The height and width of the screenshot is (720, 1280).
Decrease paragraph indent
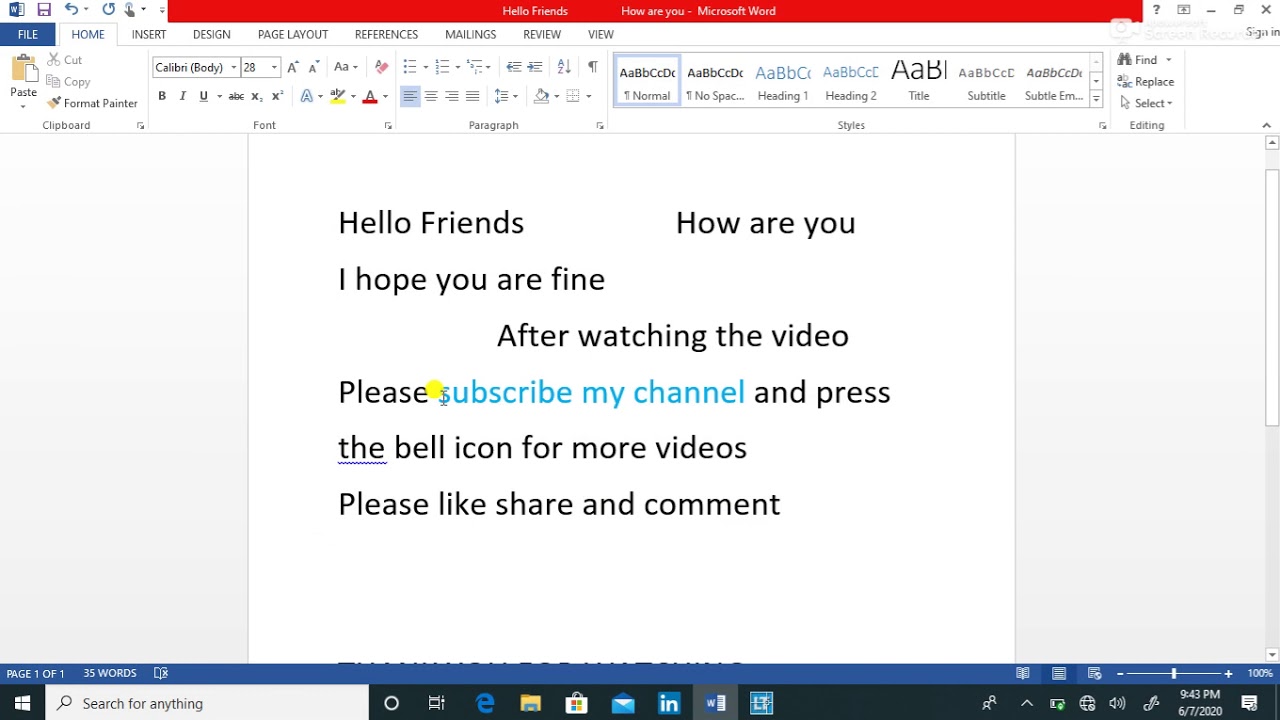click(513, 67)
